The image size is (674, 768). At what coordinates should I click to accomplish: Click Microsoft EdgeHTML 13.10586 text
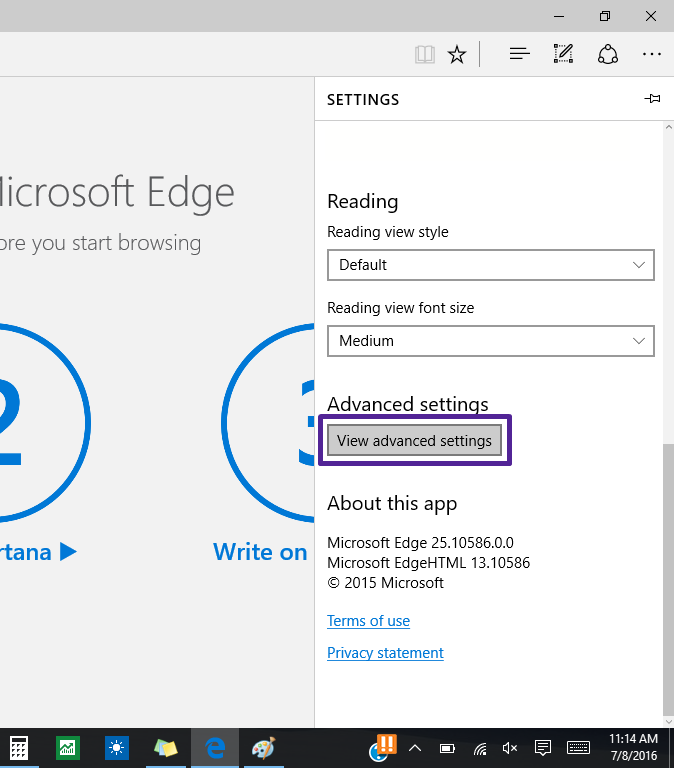tap(429, 563)
